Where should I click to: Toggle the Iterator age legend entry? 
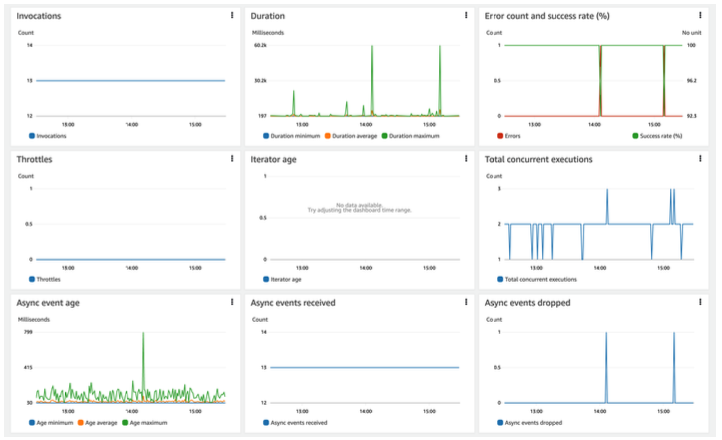(282, 279)
